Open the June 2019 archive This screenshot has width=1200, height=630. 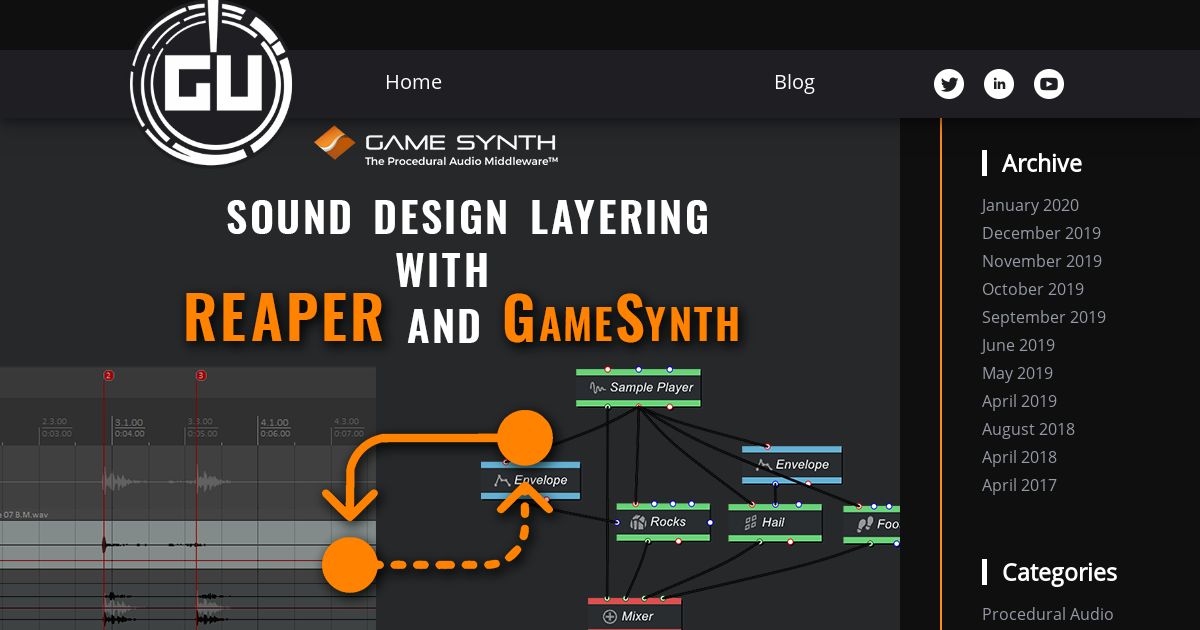[x=1018, y=345]
